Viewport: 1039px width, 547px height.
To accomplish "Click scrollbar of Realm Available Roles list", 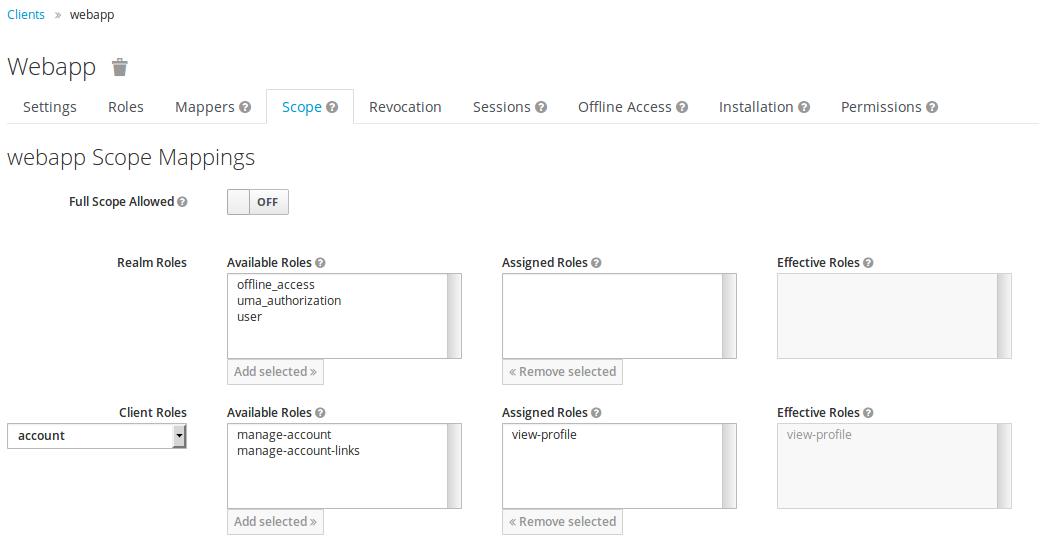I will click(454, 316).
